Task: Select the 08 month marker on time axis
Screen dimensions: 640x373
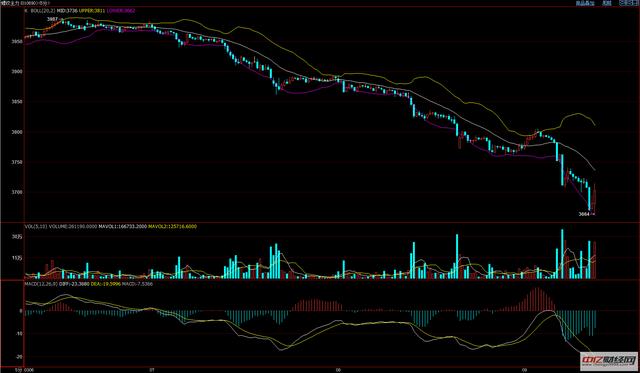Action: tap(338, 370)
